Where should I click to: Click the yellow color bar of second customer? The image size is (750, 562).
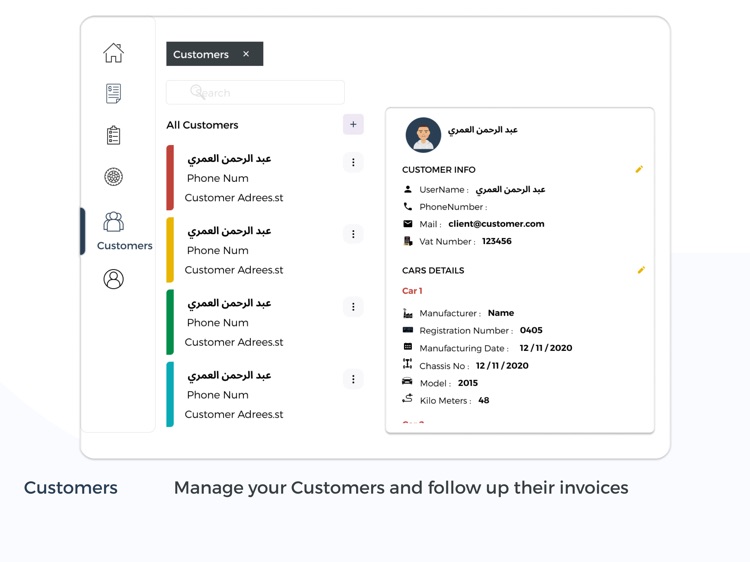170,250
